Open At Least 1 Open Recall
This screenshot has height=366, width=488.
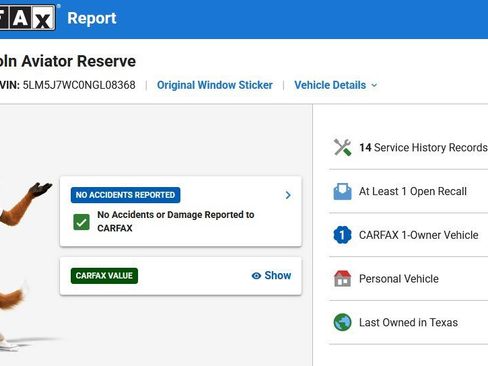pos(413,191)
